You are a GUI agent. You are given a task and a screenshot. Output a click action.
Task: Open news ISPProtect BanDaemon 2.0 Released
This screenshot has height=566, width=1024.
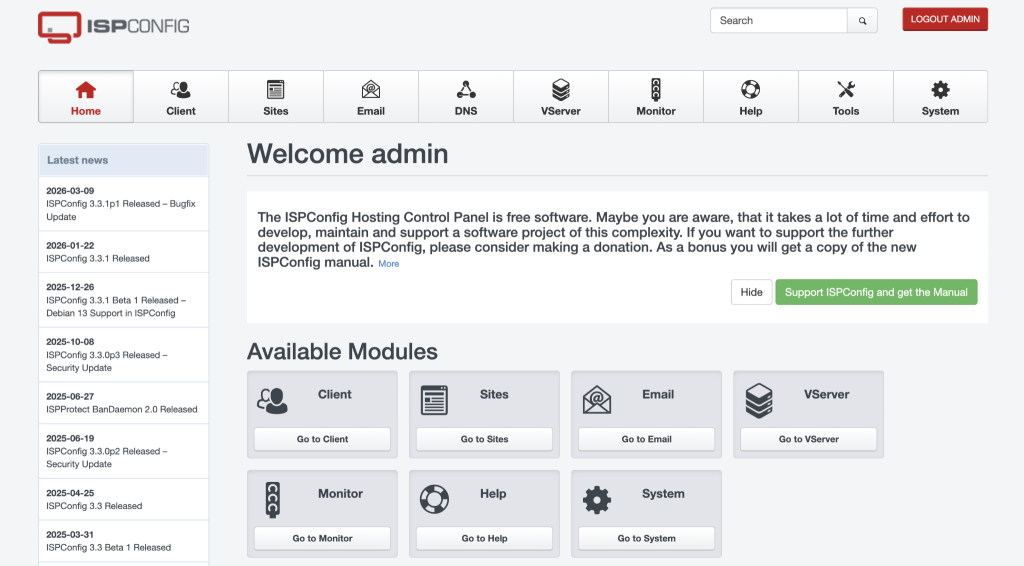point(123,403)
